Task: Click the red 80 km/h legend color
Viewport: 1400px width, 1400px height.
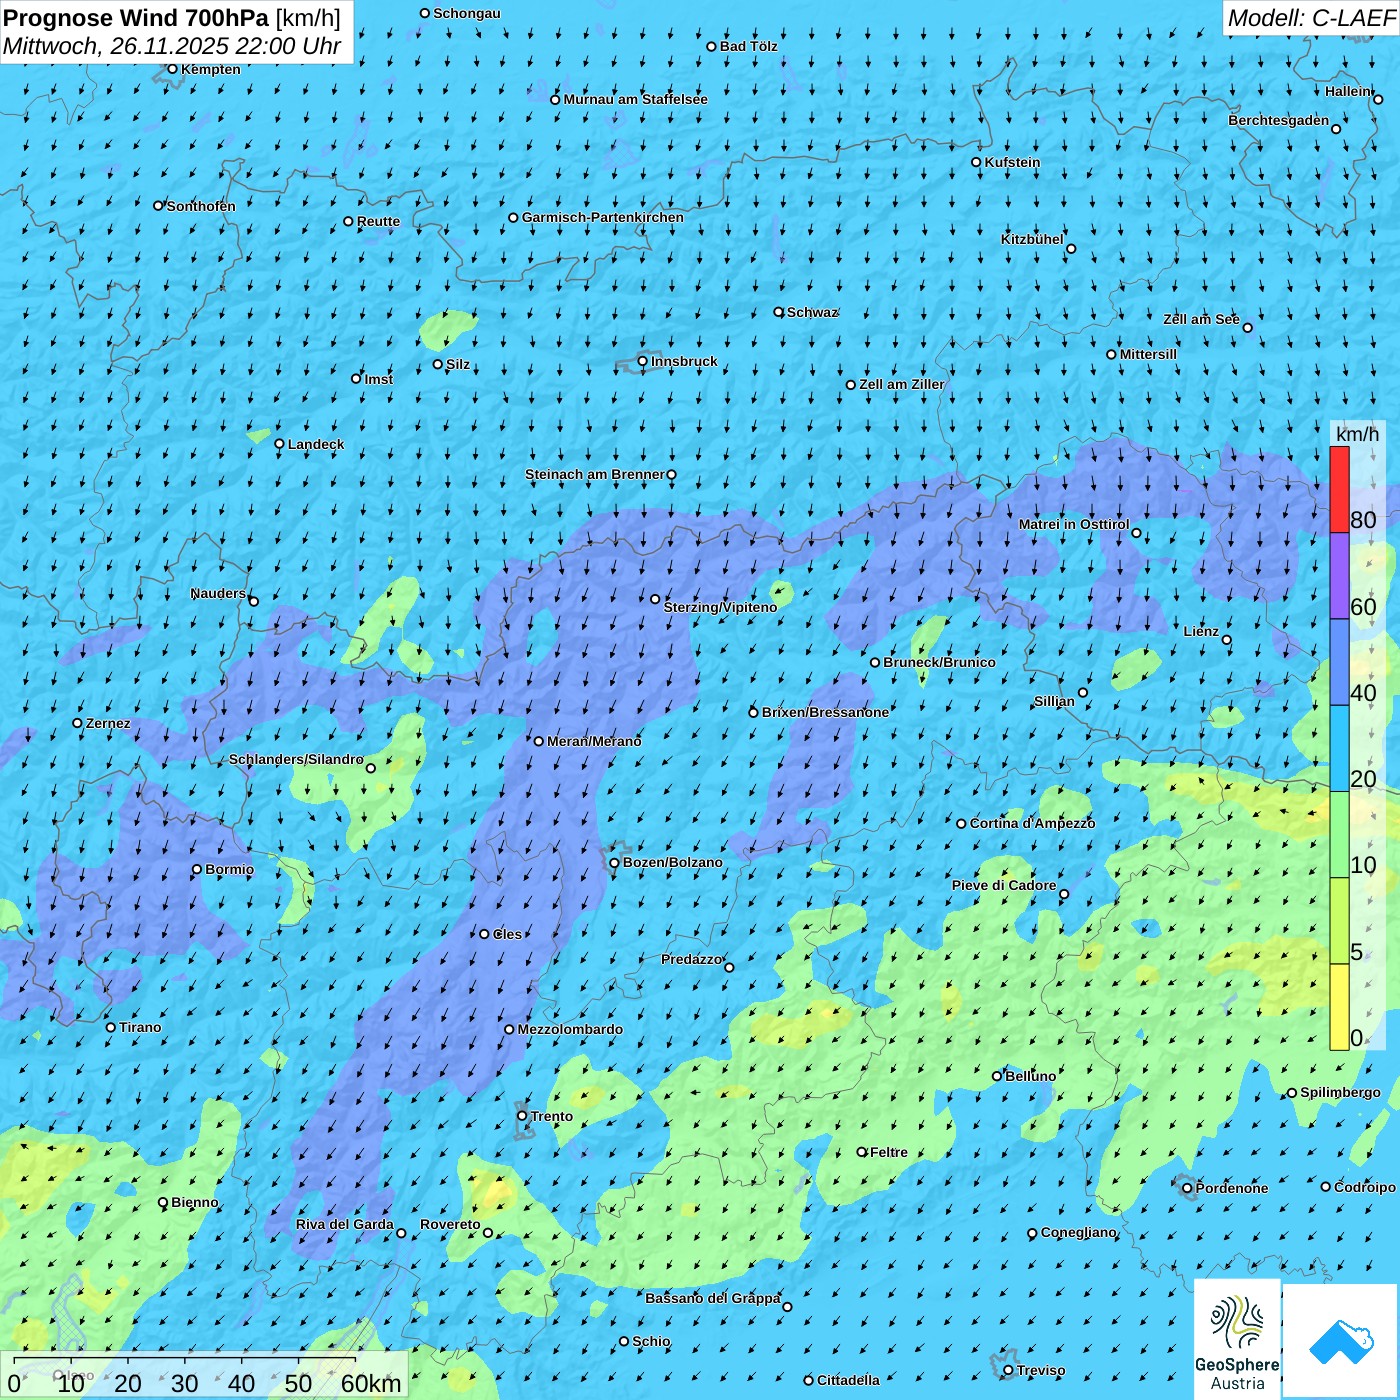Action: click(x=1339, y=489)
